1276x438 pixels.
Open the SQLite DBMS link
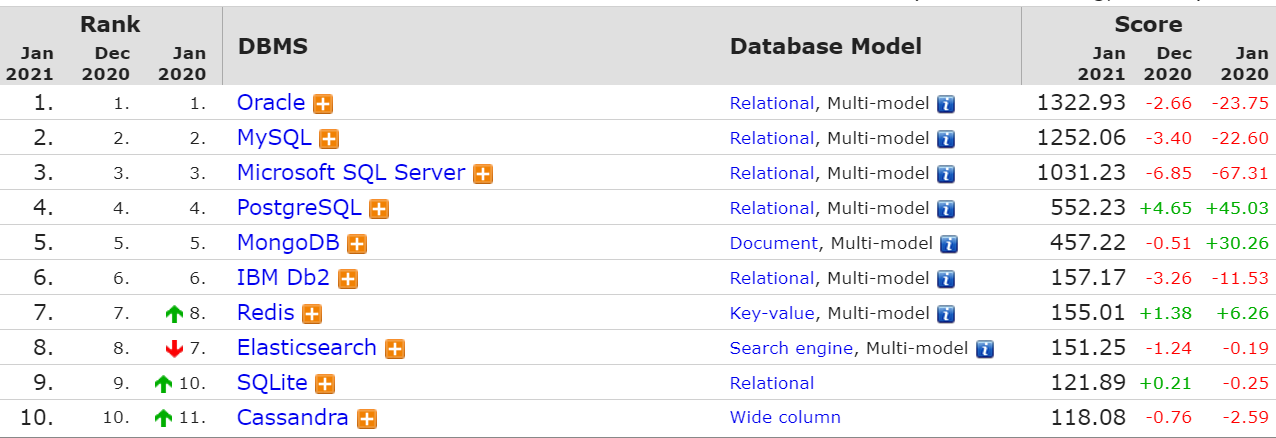point(272,383)
